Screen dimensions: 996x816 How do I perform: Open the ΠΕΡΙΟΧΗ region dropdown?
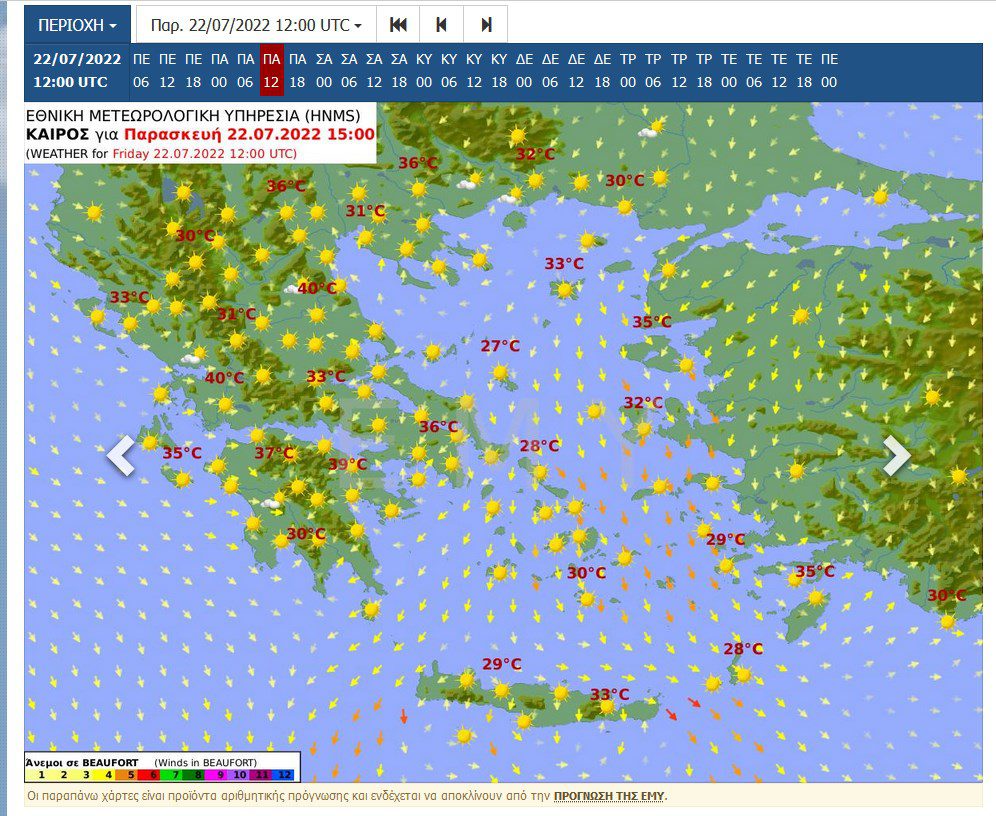tap(77, 24)
